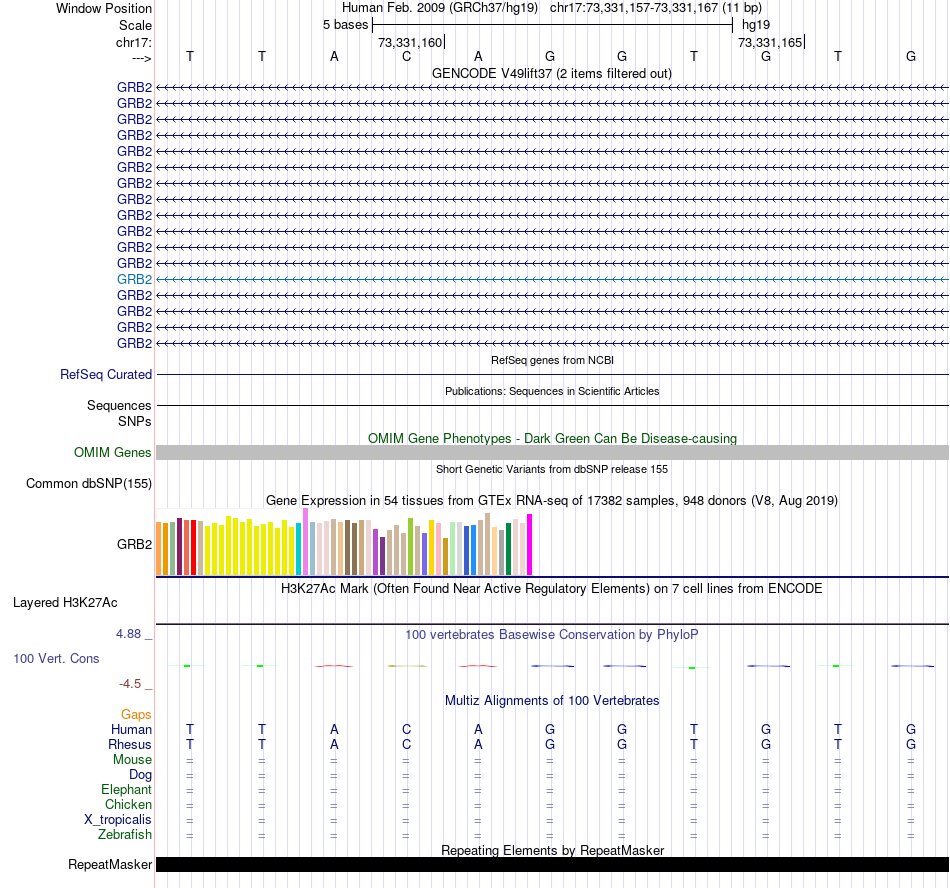The height and width of the screenshot is (888, 950).
Task: Click the Gaps row label
Action: tap(136, 715)
